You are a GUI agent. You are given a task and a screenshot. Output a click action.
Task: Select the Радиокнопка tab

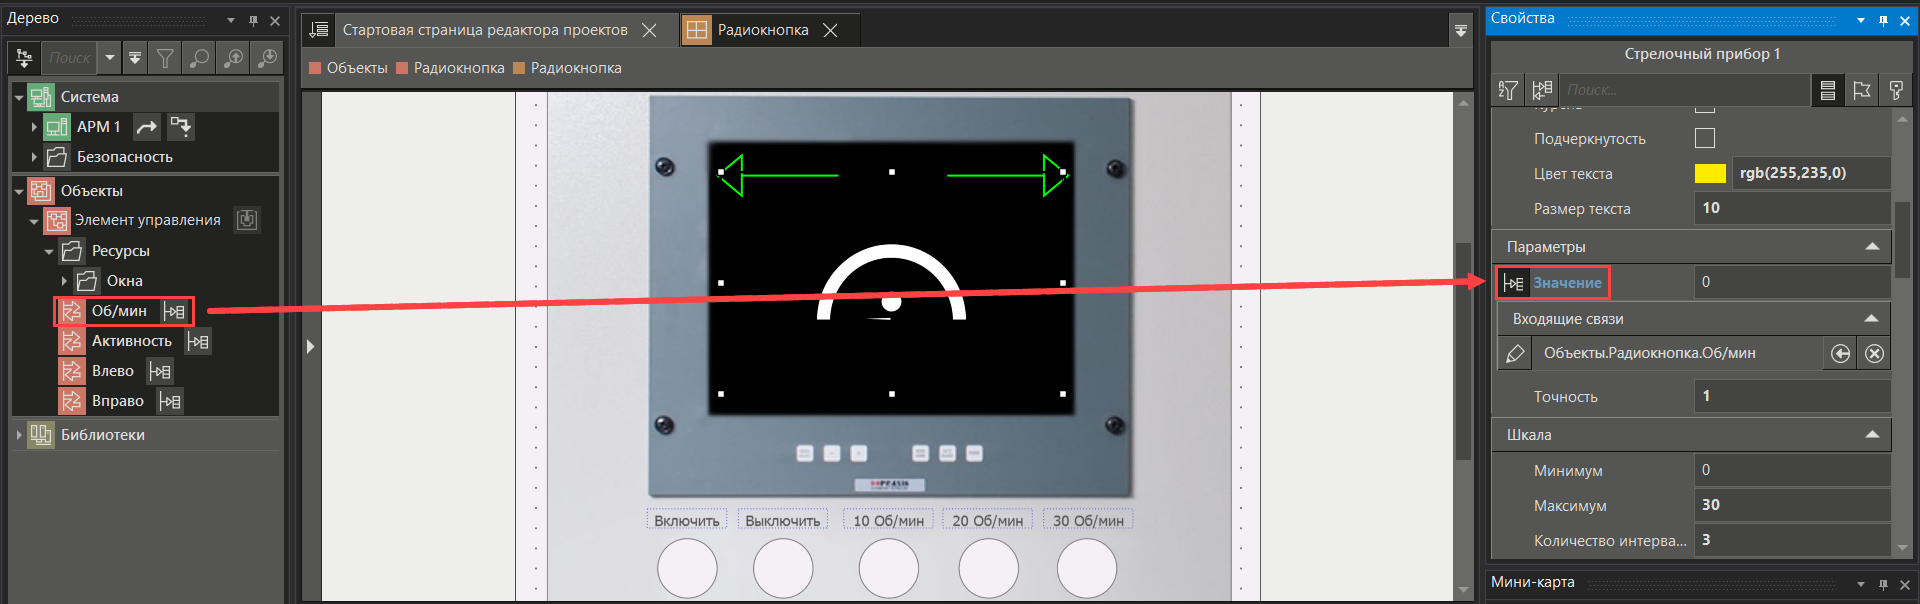coord(762,30)
